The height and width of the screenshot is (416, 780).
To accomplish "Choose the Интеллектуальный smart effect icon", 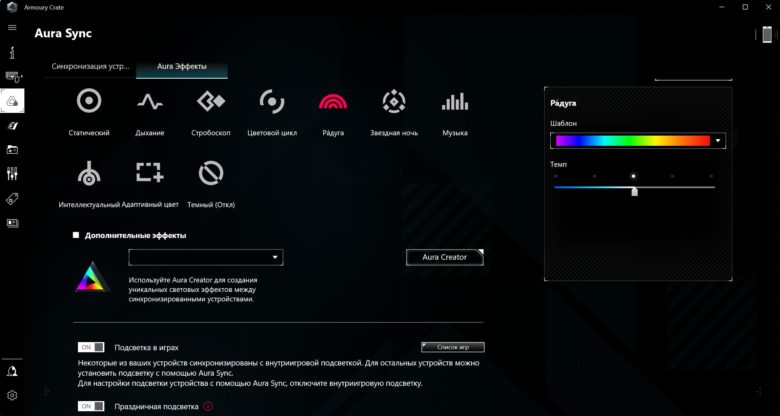I will point(89,173).
